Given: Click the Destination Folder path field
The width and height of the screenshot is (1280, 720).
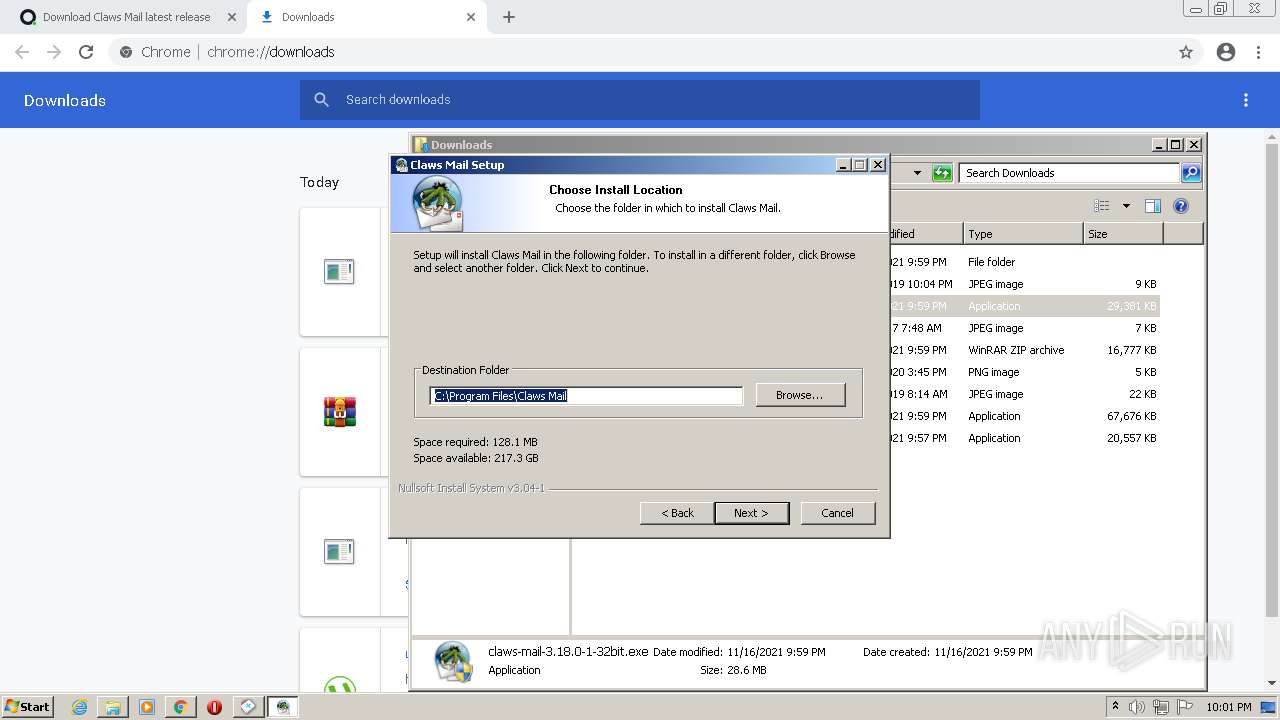Looking at the screenshot, I should point(586,396).
